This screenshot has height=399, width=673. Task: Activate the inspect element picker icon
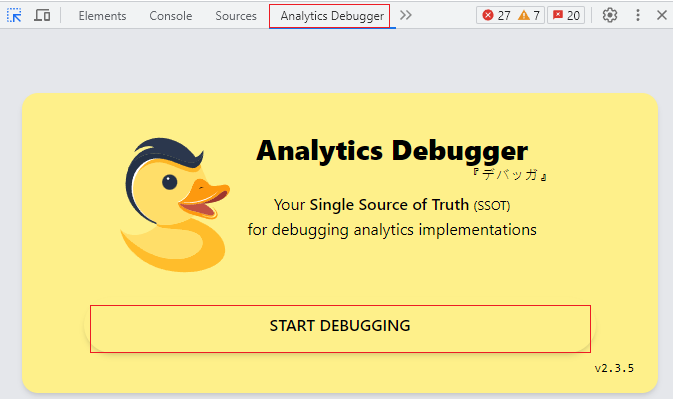[x=14, y=15]
